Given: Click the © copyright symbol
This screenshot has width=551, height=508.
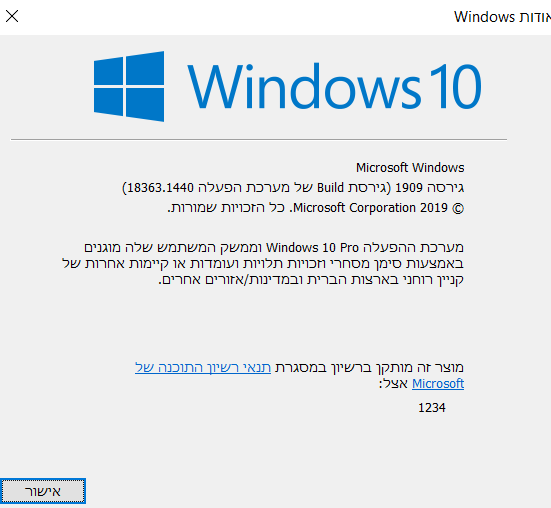Looking at the screenshot, I should click(458, 209).
